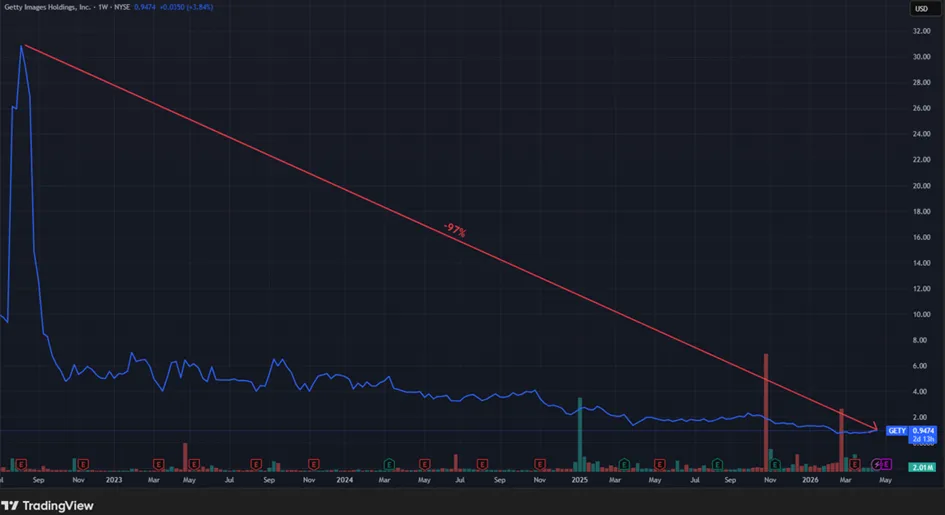Image resolution: width=945 pixels, height=515 pixels.
Task: Select the green earnings marker at Nov 2025
Action: [775, 464]
